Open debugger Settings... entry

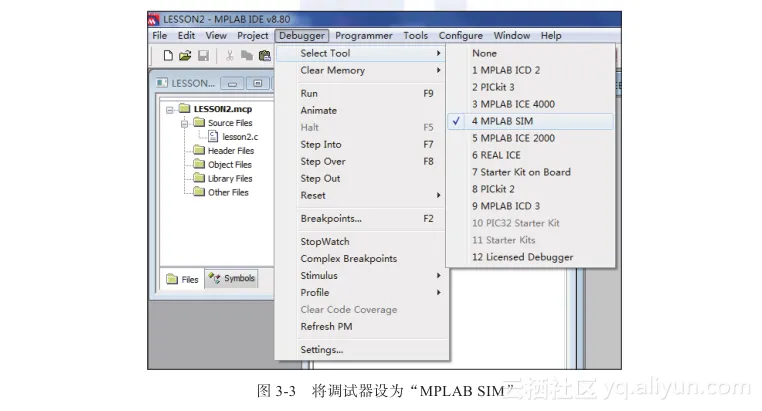[x=362, y=350]
